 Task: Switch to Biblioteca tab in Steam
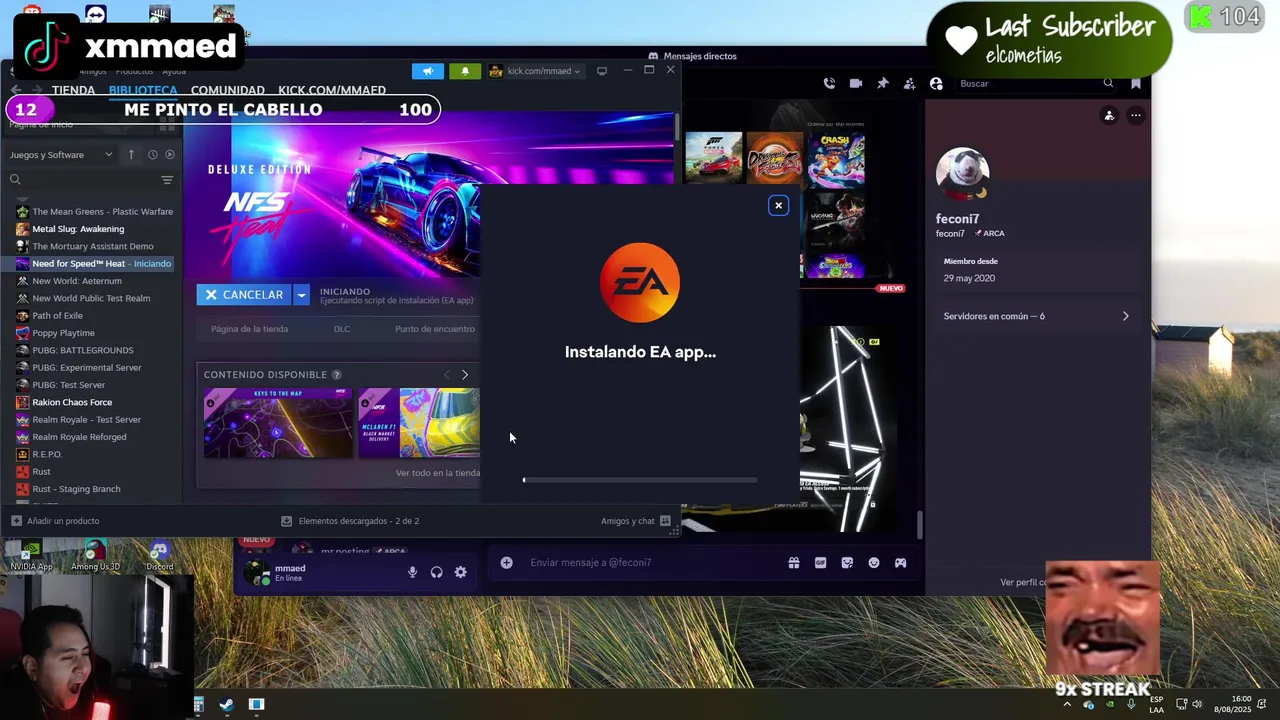coord(143,90)
